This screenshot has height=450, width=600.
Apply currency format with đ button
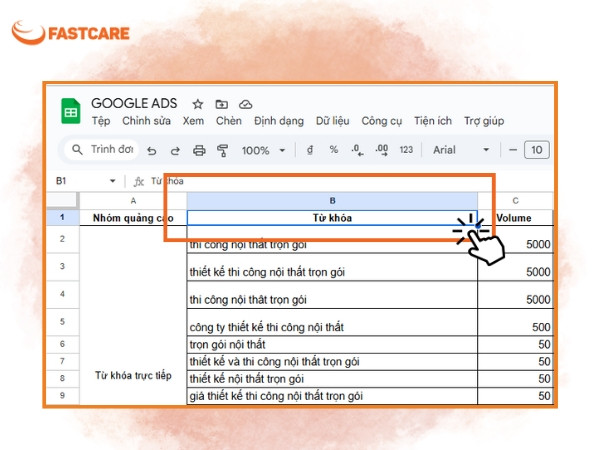310,150
